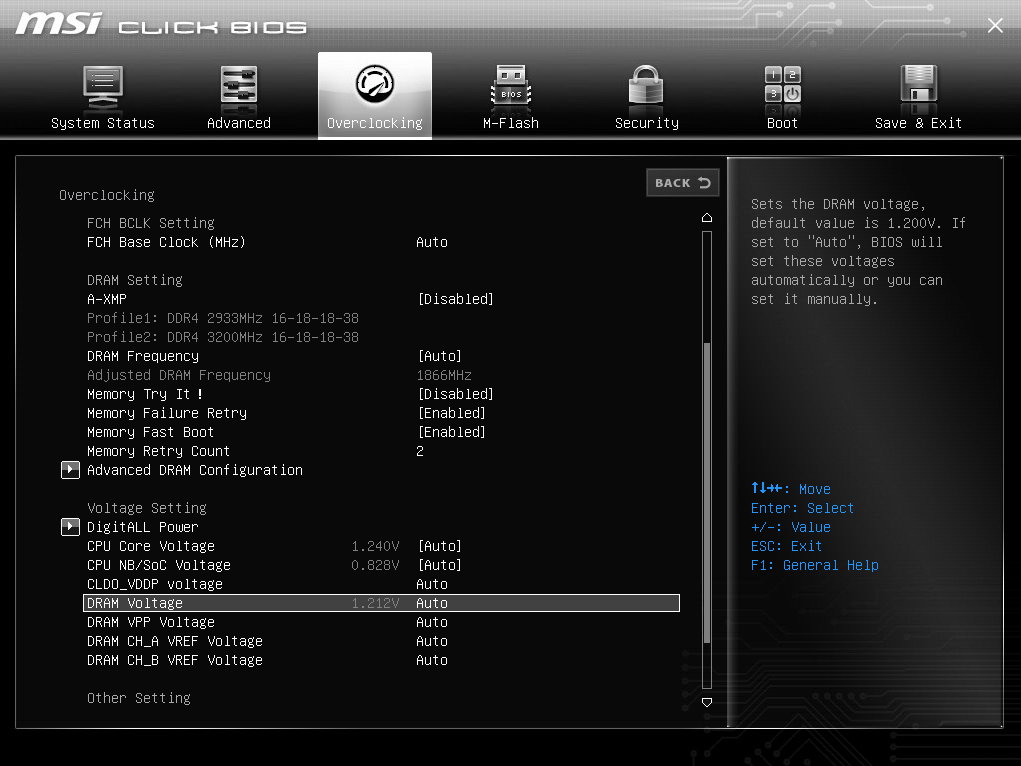Screen dimensions: 1021x766
Task: Open the M-Flash USB chip icon
Action: [510, 87]
